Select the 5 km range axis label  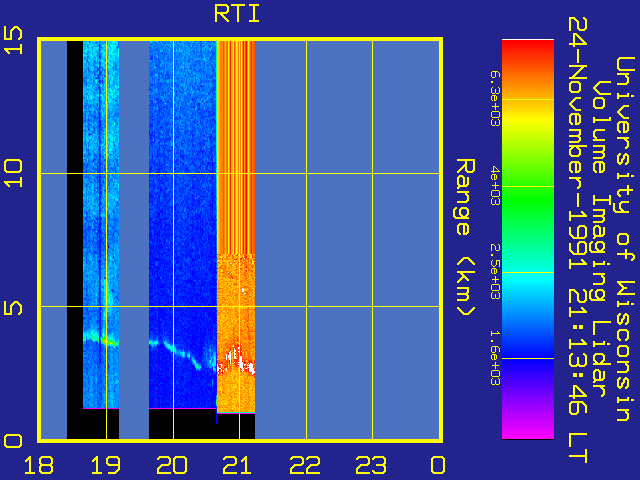(13, 307)
